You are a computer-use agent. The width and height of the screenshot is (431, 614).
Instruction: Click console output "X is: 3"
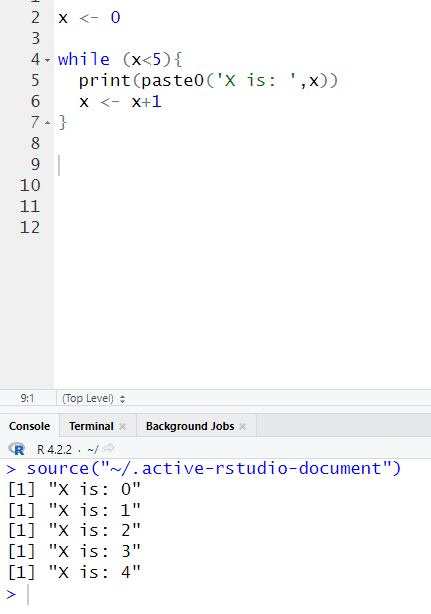click(x=94, y=552)
